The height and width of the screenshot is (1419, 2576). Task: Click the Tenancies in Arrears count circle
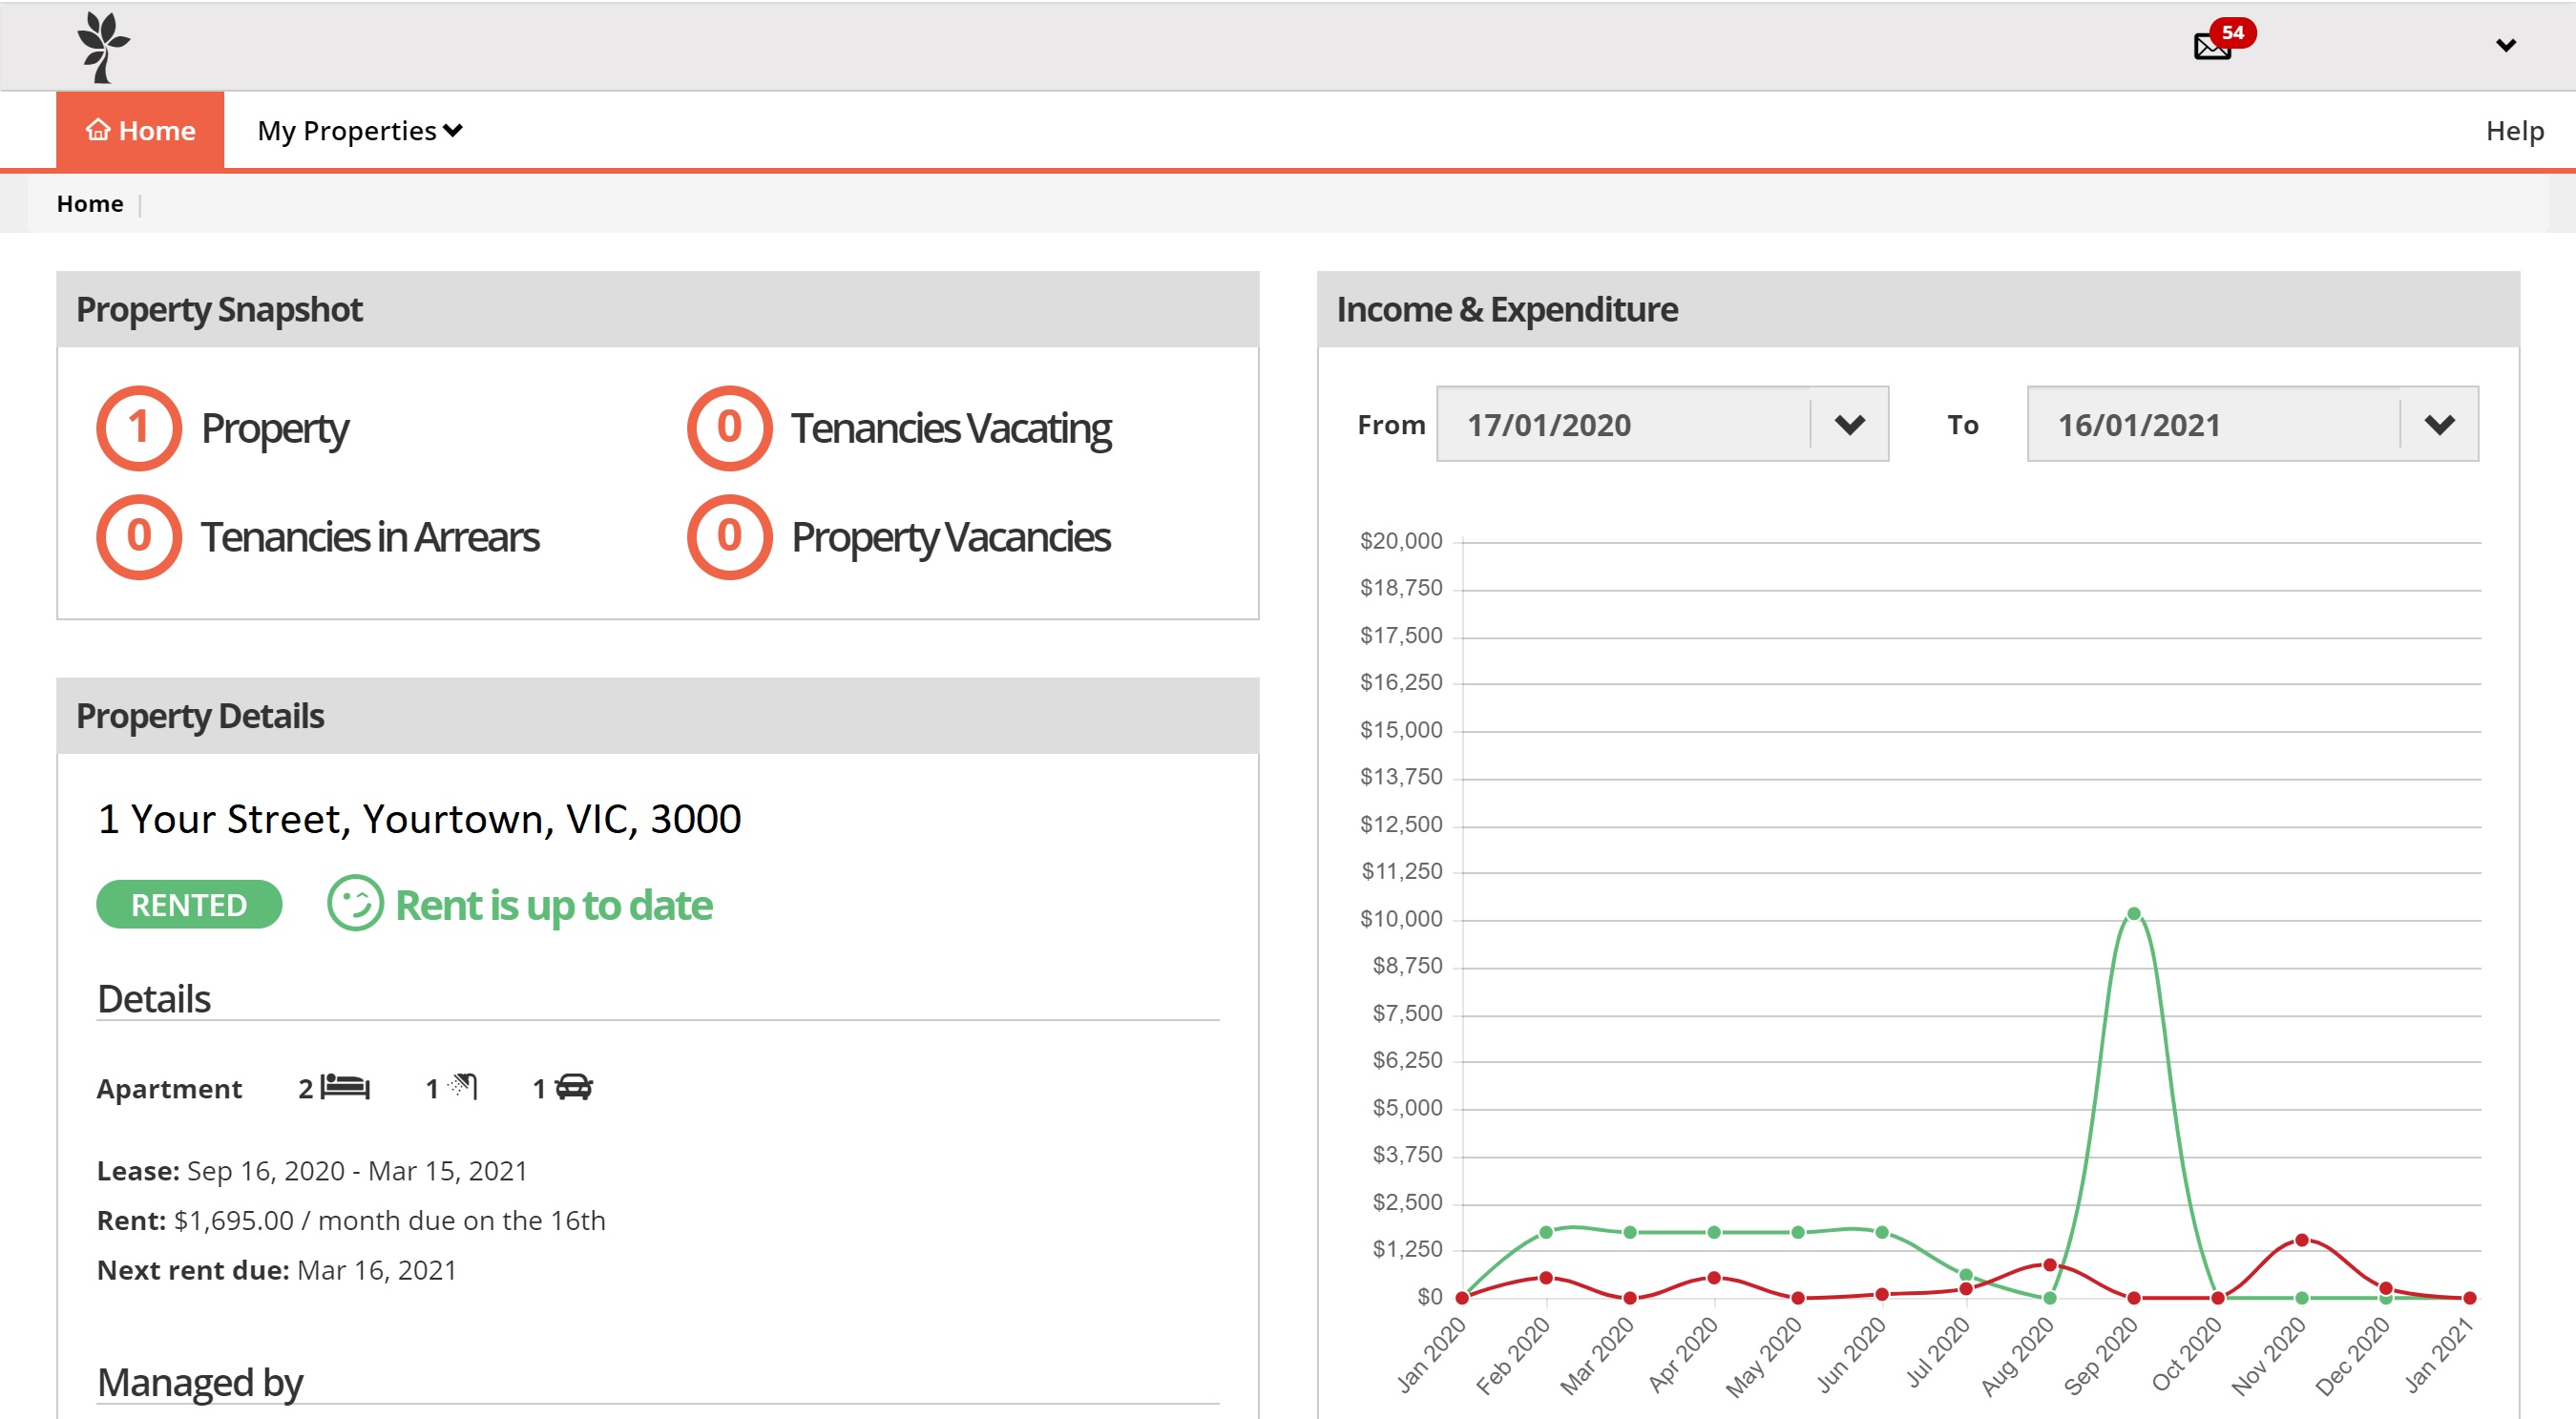pos(139,537)
